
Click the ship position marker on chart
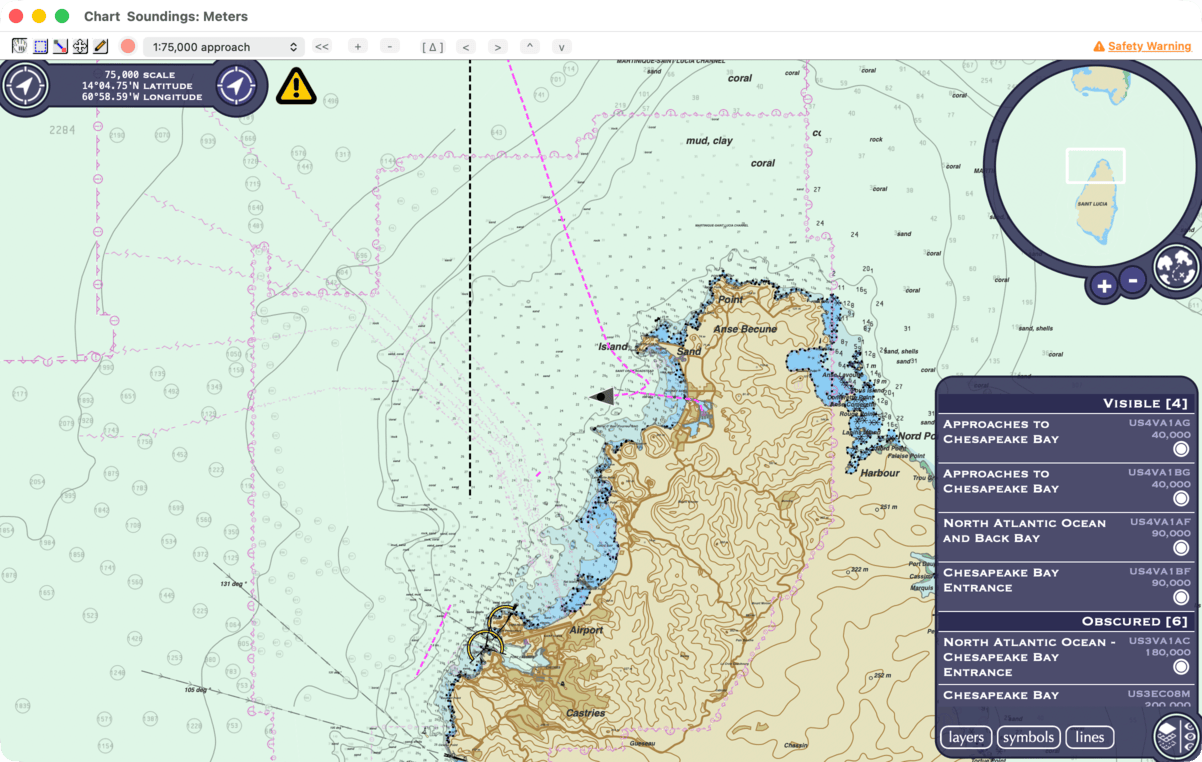[x=602, y=397]
